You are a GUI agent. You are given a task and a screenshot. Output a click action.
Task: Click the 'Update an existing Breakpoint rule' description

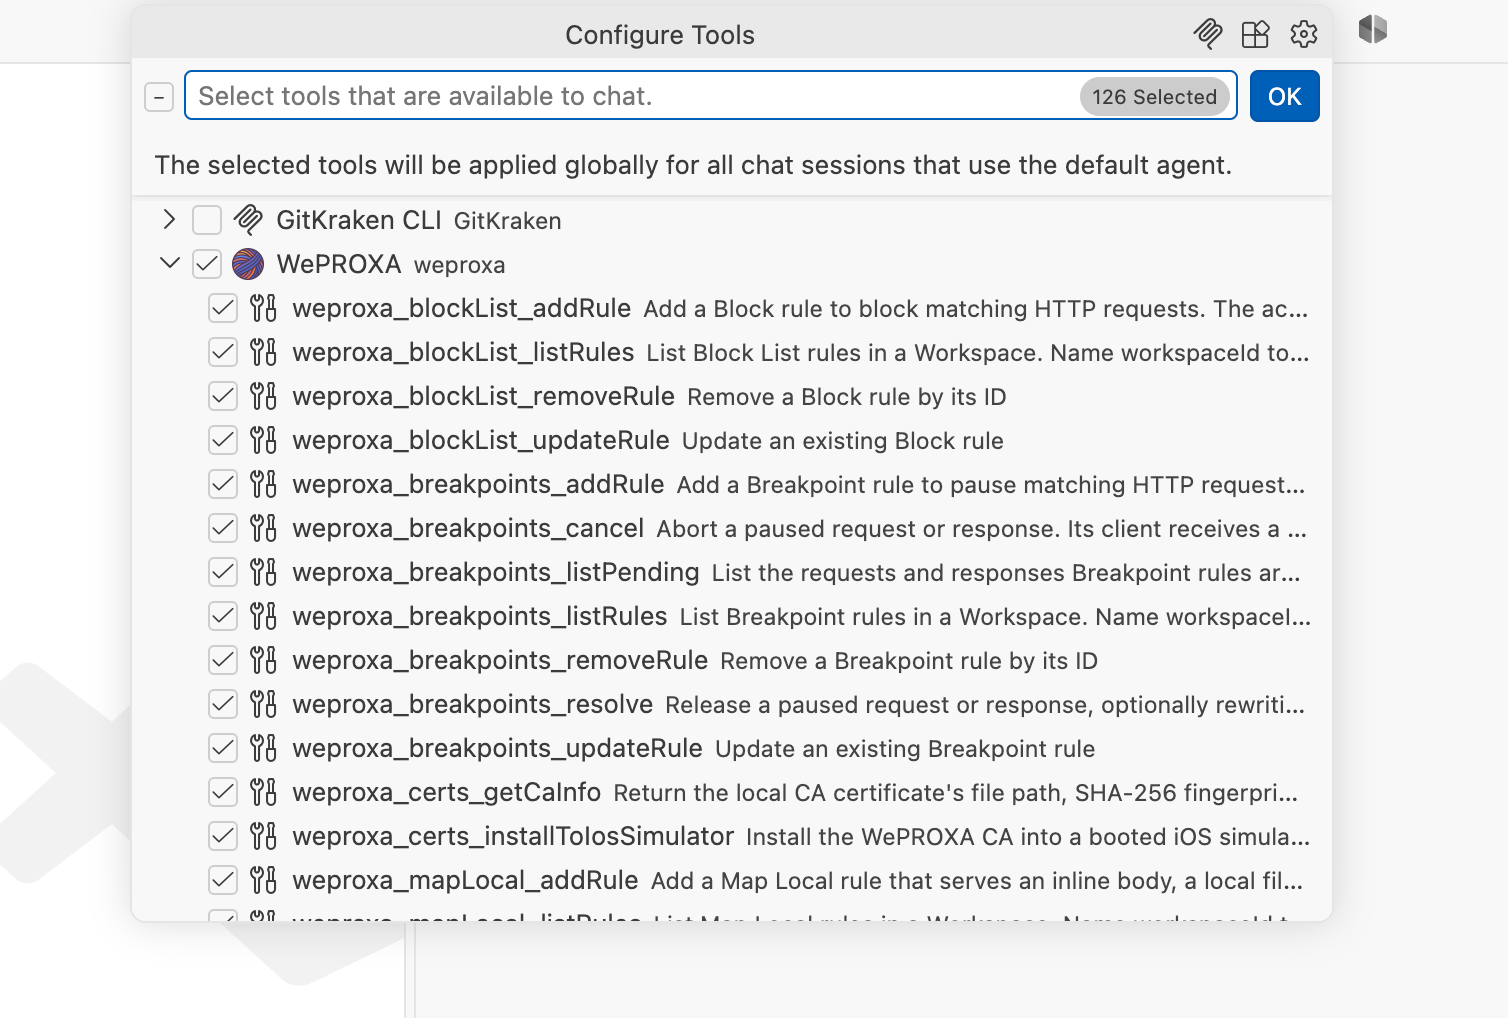coord(905,749)
